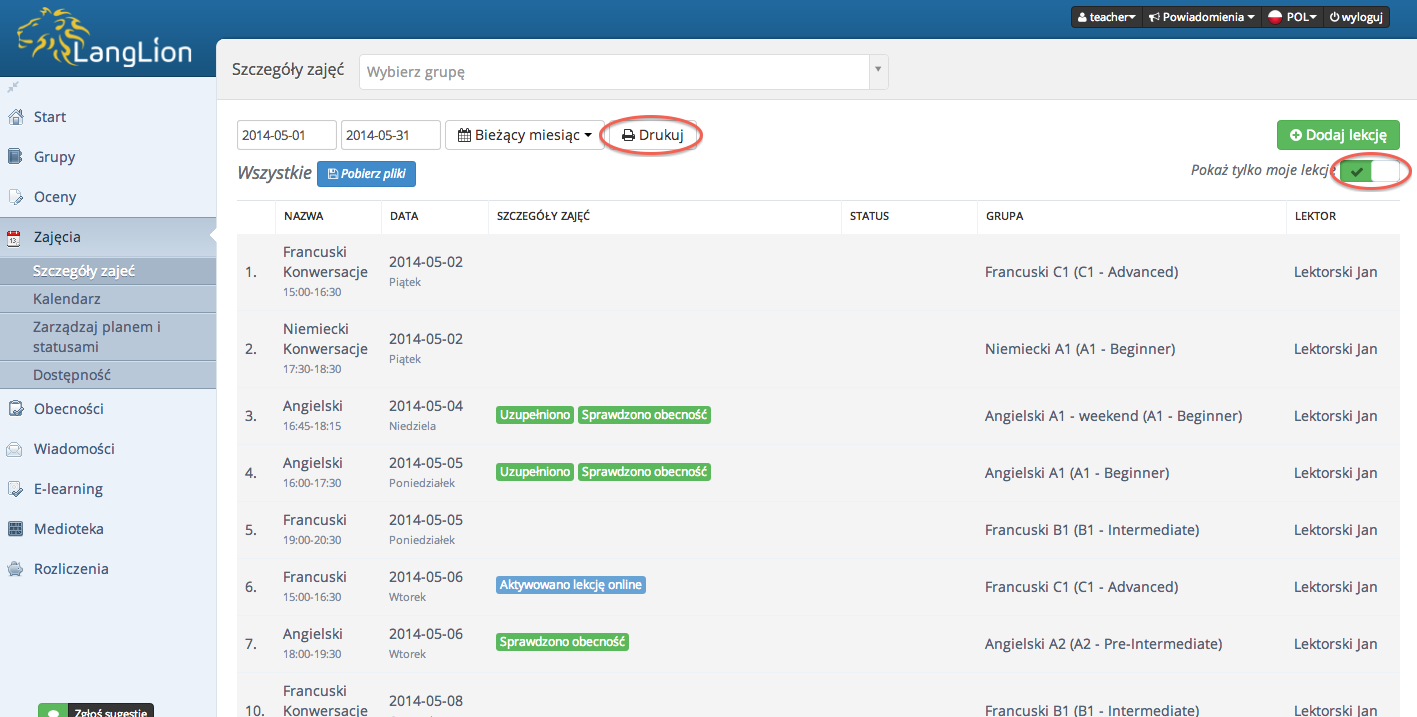Click the 'Pobierz pliki' button
The height and width of the screenshot is (717, 1417).
pos(366,173)
